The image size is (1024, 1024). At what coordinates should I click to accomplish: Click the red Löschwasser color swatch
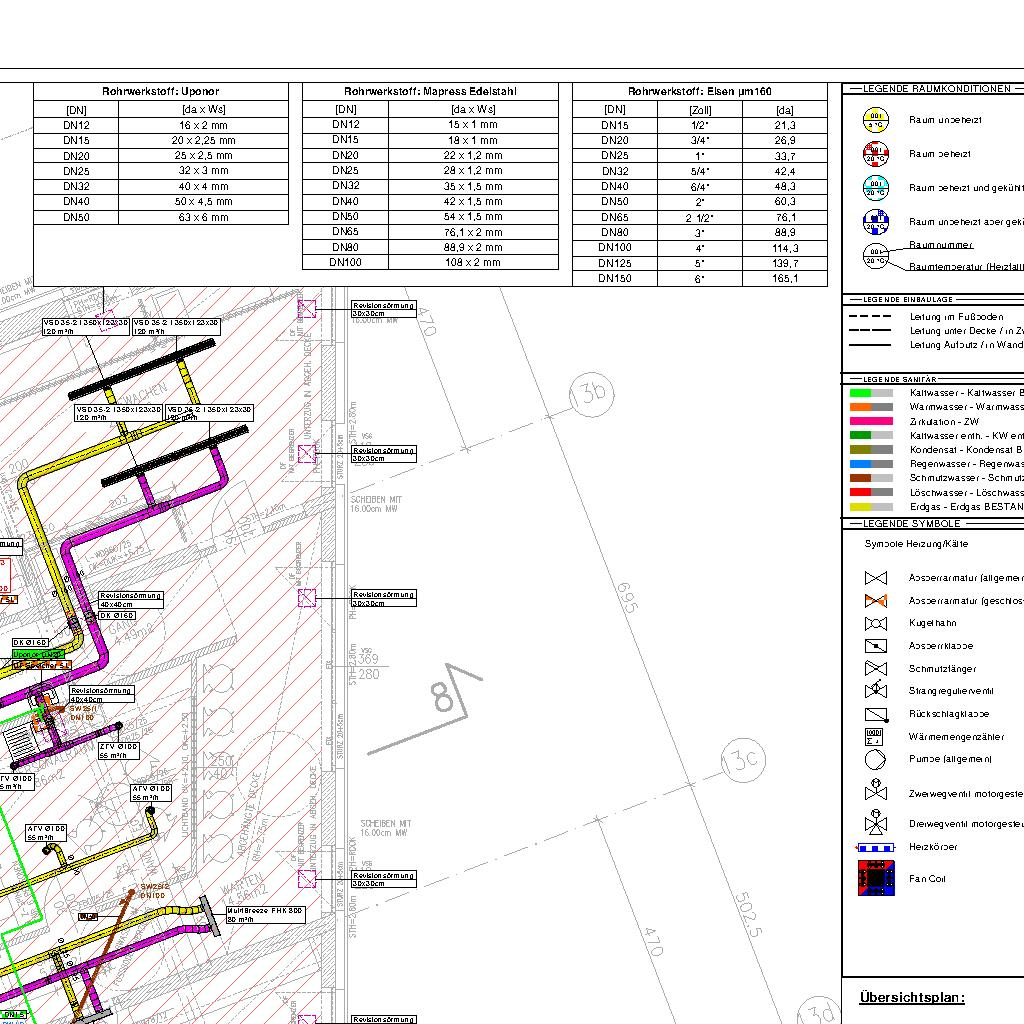(x=870, y=492)
